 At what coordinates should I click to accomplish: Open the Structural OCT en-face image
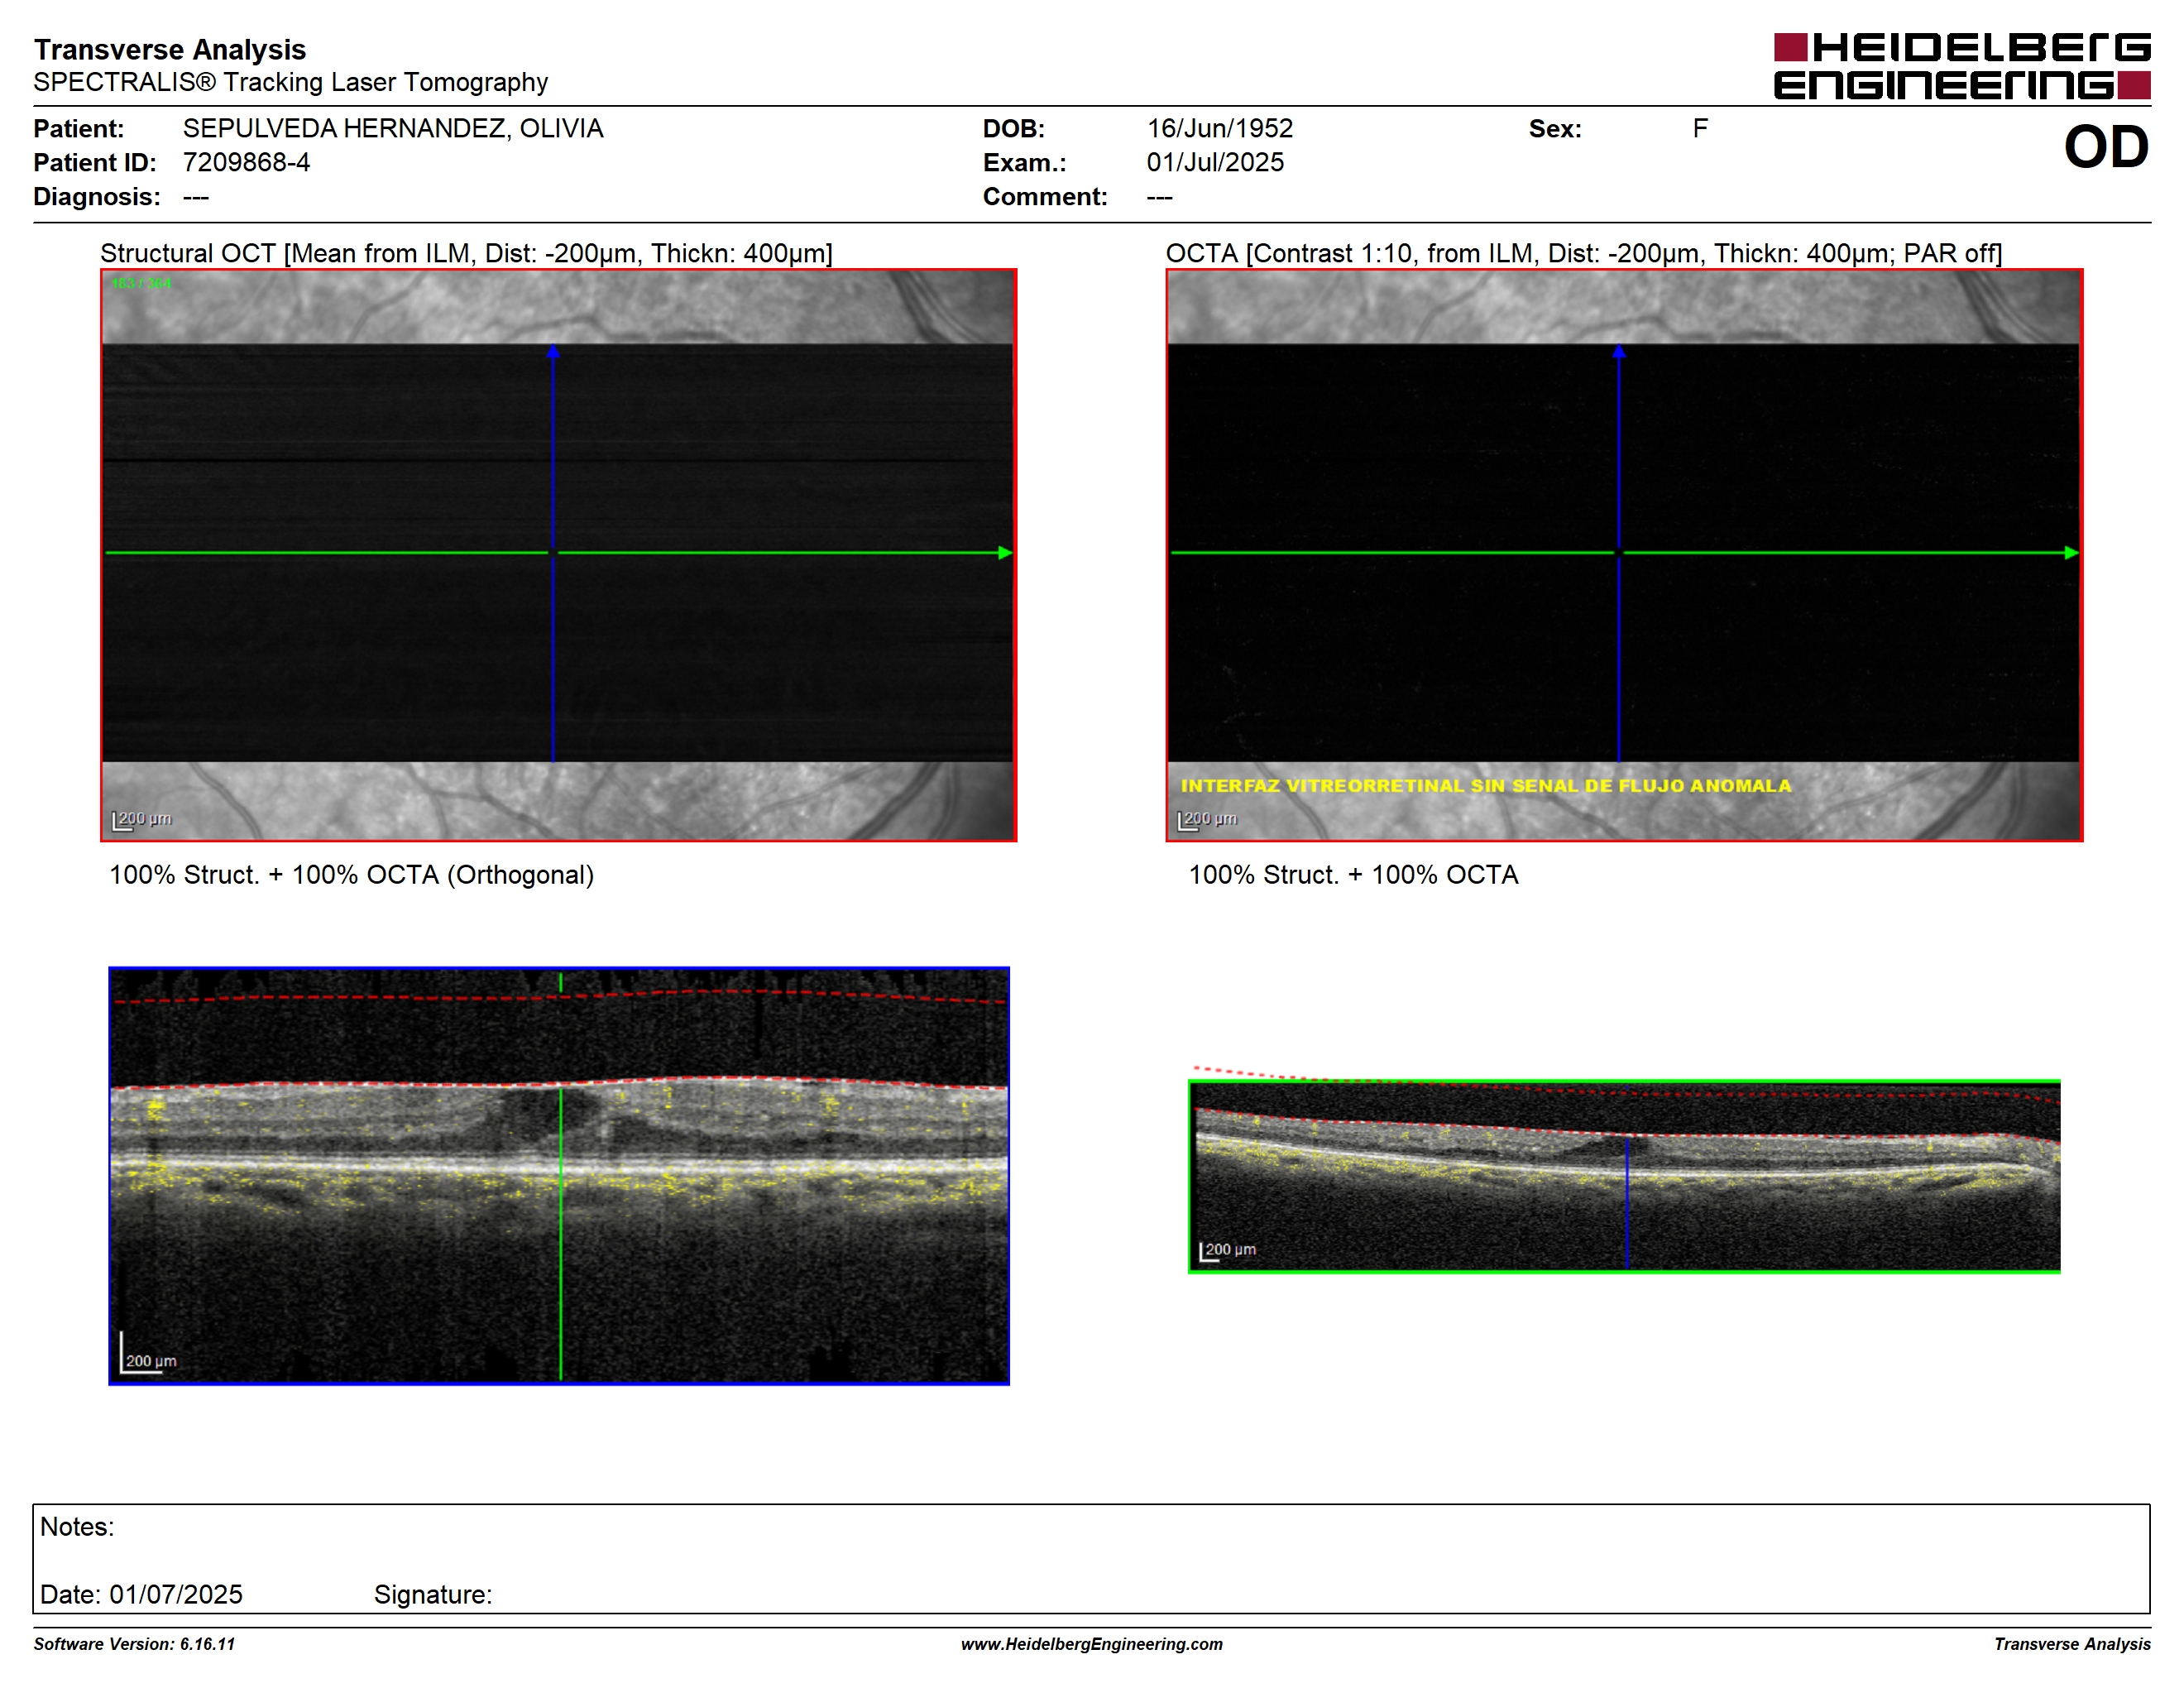[x=558, y=555]
